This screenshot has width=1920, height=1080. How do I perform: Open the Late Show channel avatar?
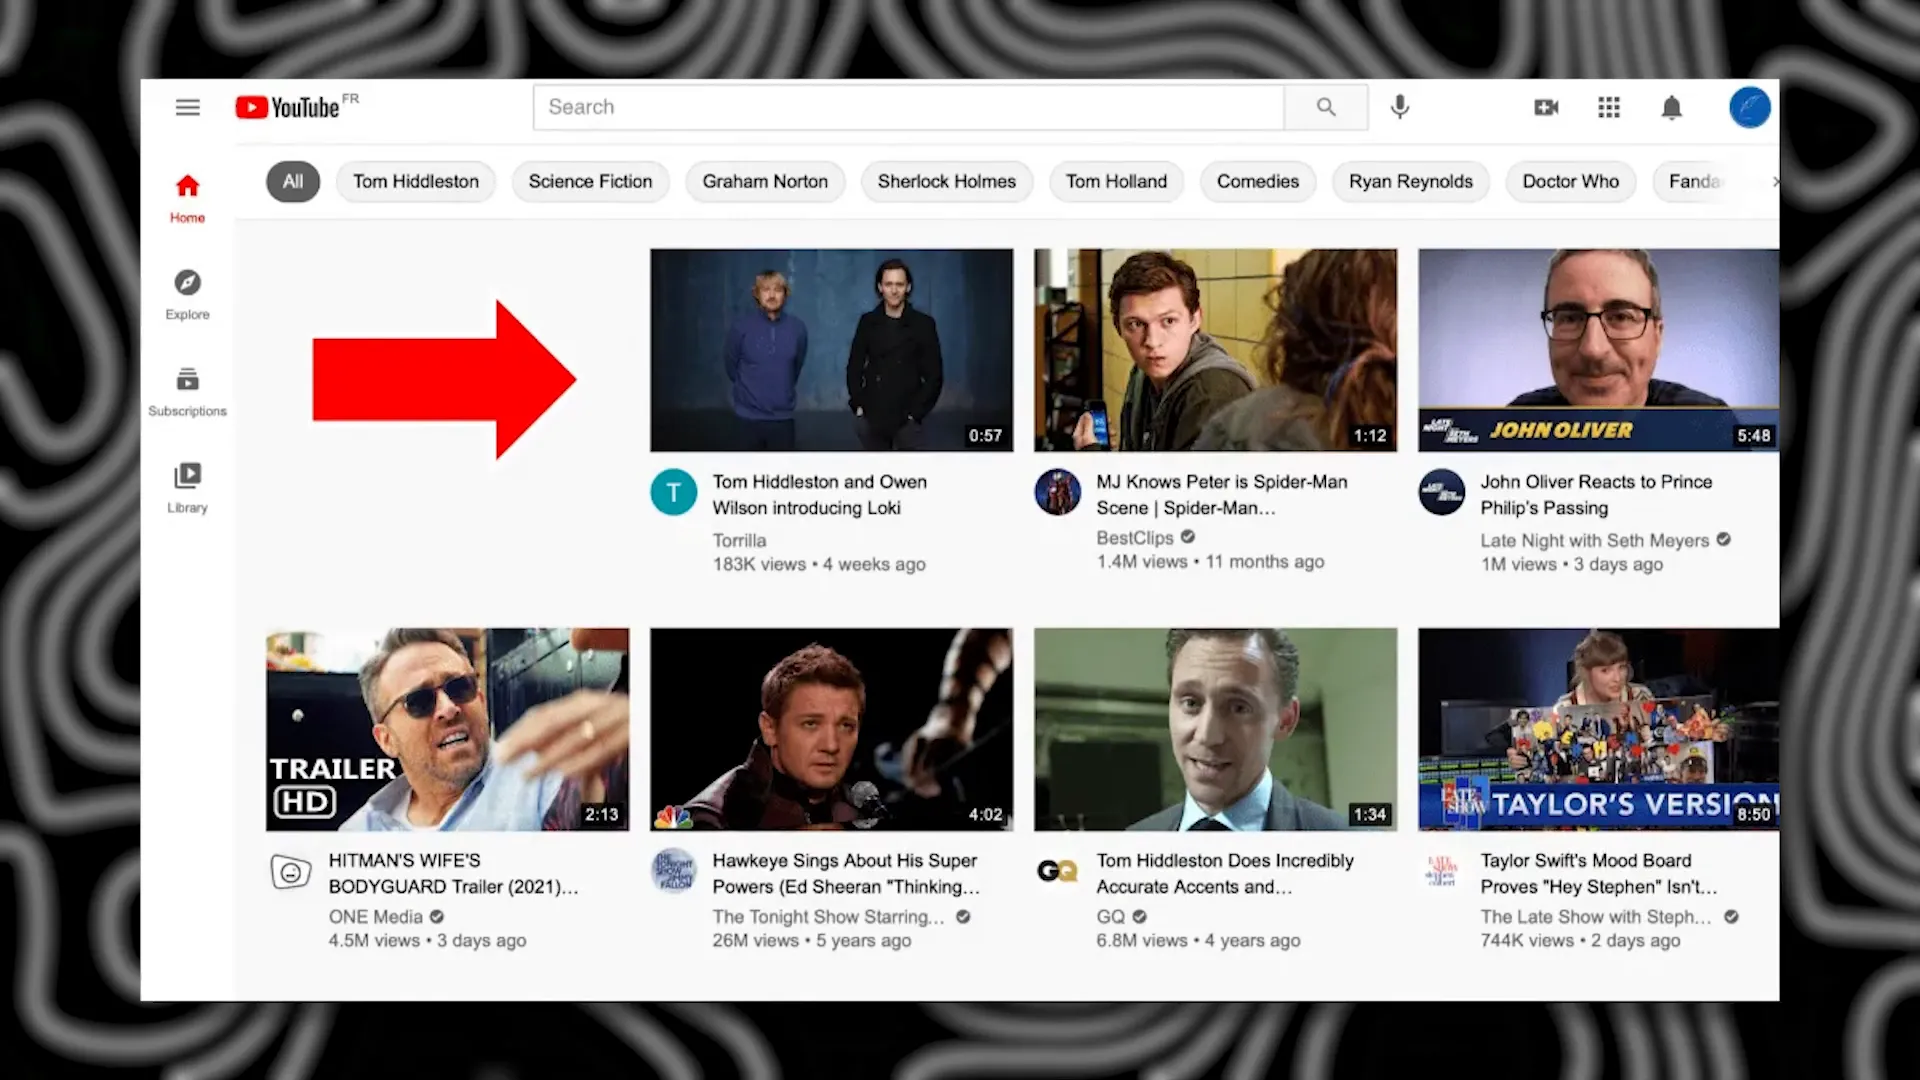[x=1441, y=871]
